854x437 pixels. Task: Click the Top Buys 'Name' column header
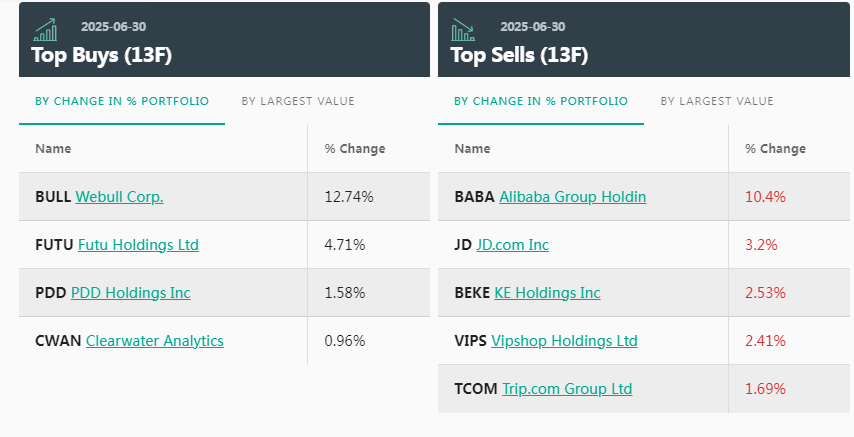point(53,149)
